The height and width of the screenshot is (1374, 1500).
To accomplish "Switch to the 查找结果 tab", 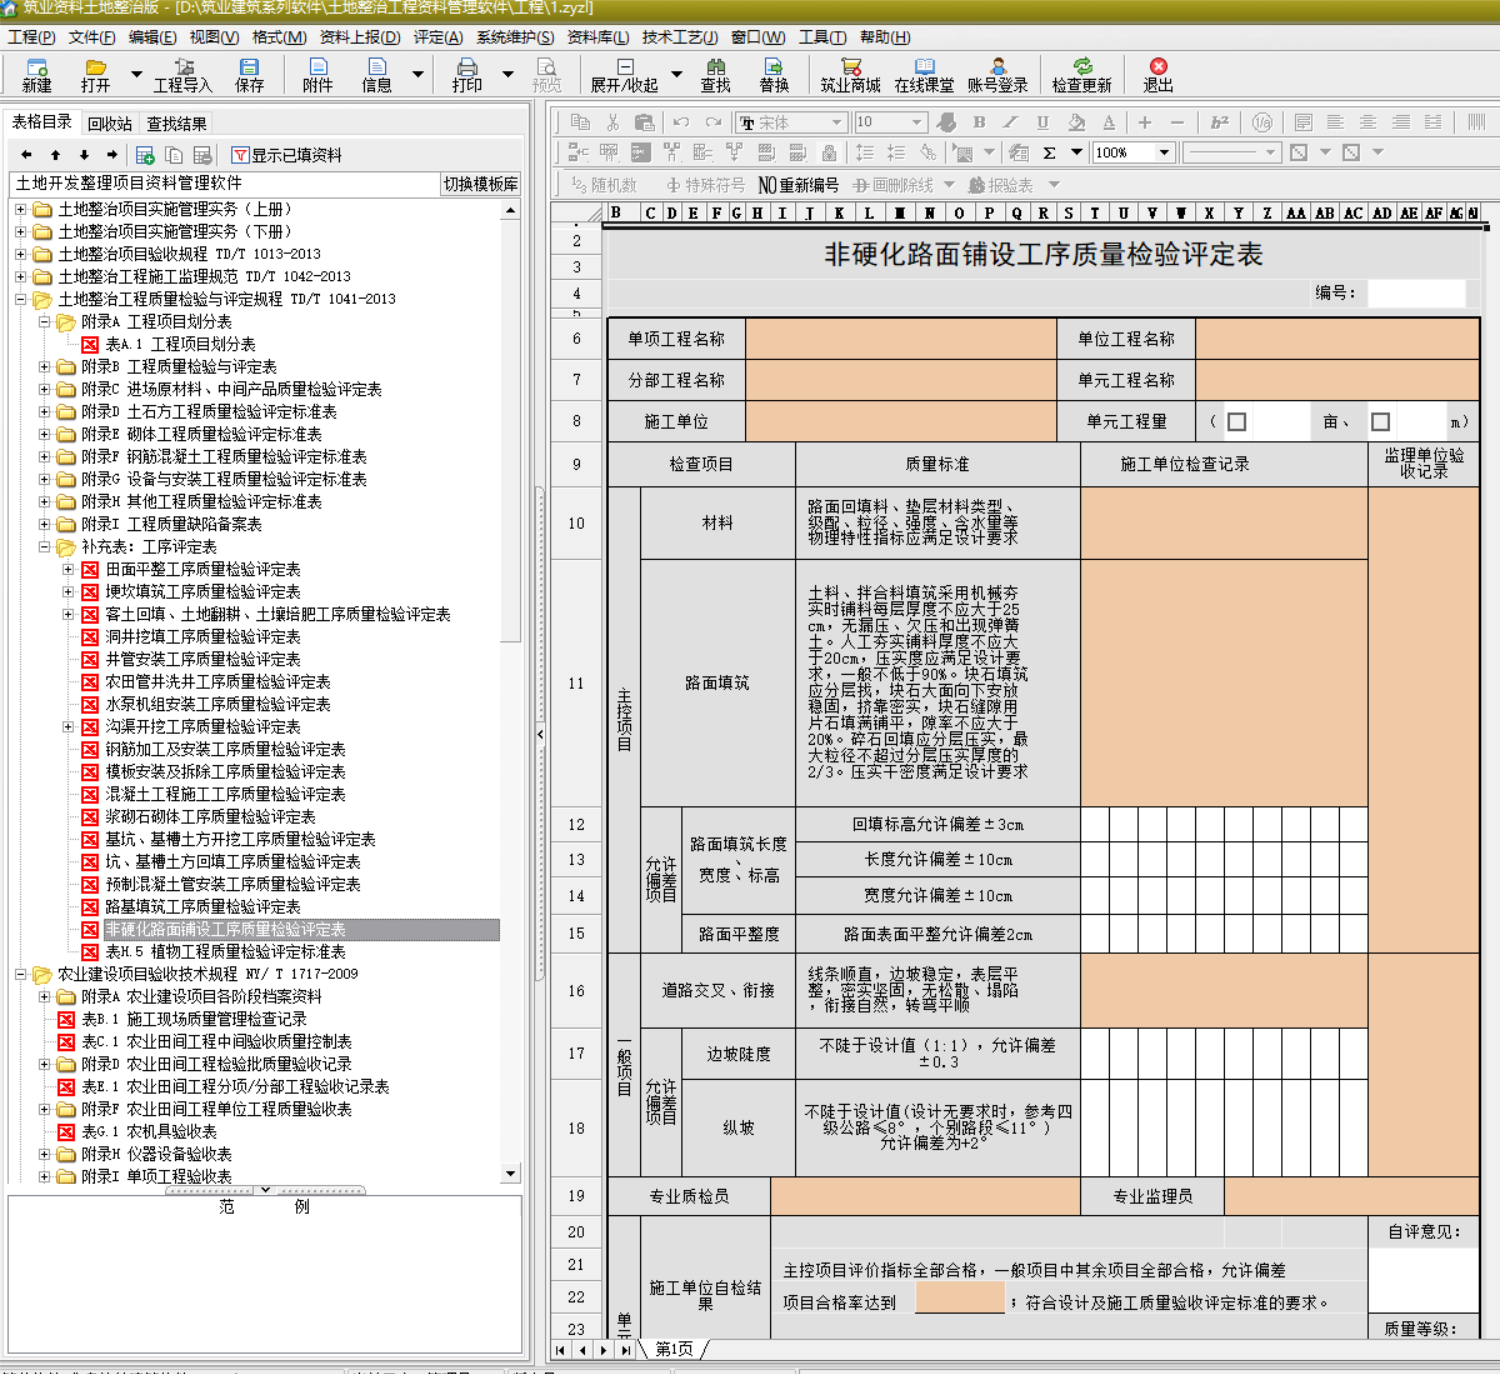I will coord(177,124).
